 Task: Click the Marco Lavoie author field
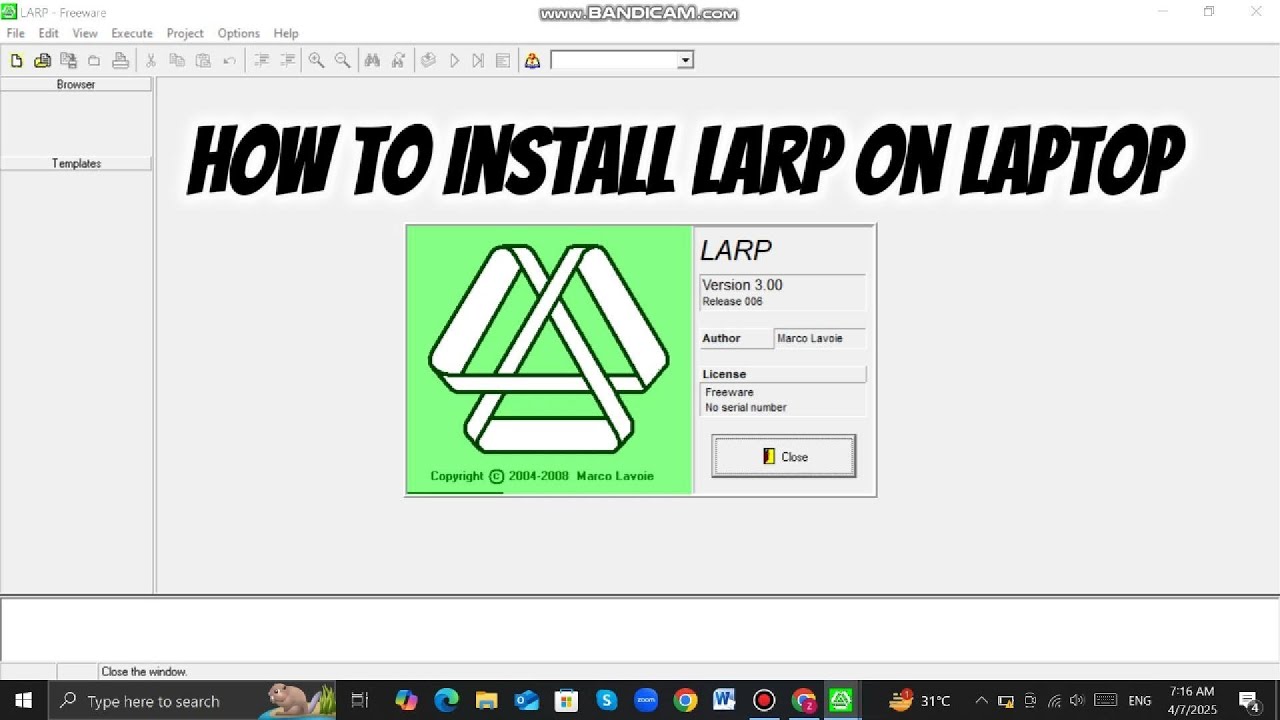(x=819, y=338)
